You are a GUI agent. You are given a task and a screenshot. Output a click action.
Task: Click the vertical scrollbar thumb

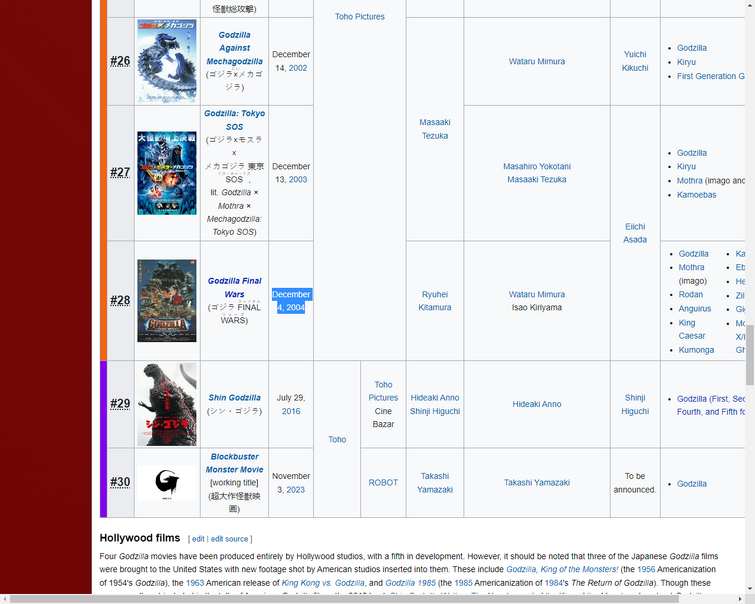click(x=750, y=355)
